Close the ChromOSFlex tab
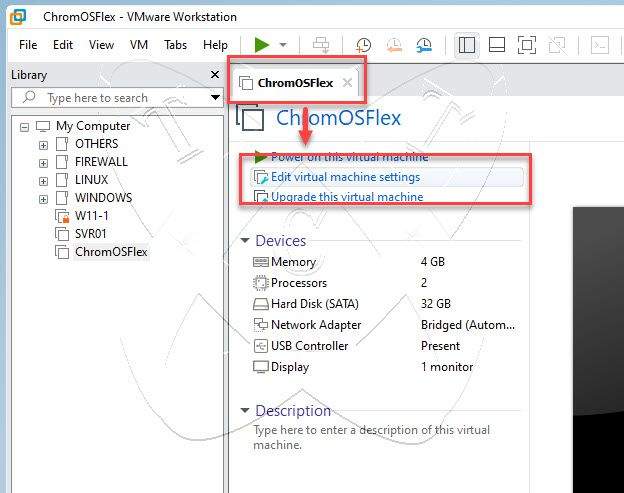 click(x=347, y=83)
